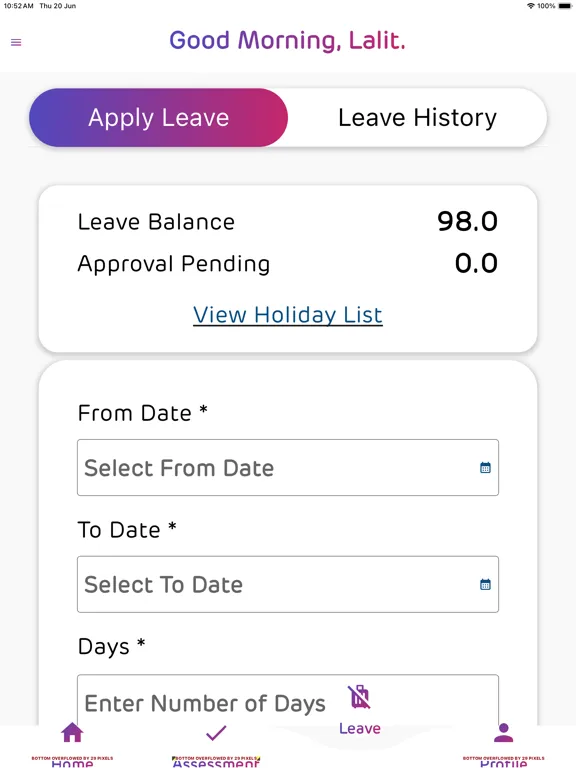Image resolution: width=576 pixels, height=768 pixels.
Task: Focus the Enter Number of Days field
Action: [288, 700]
